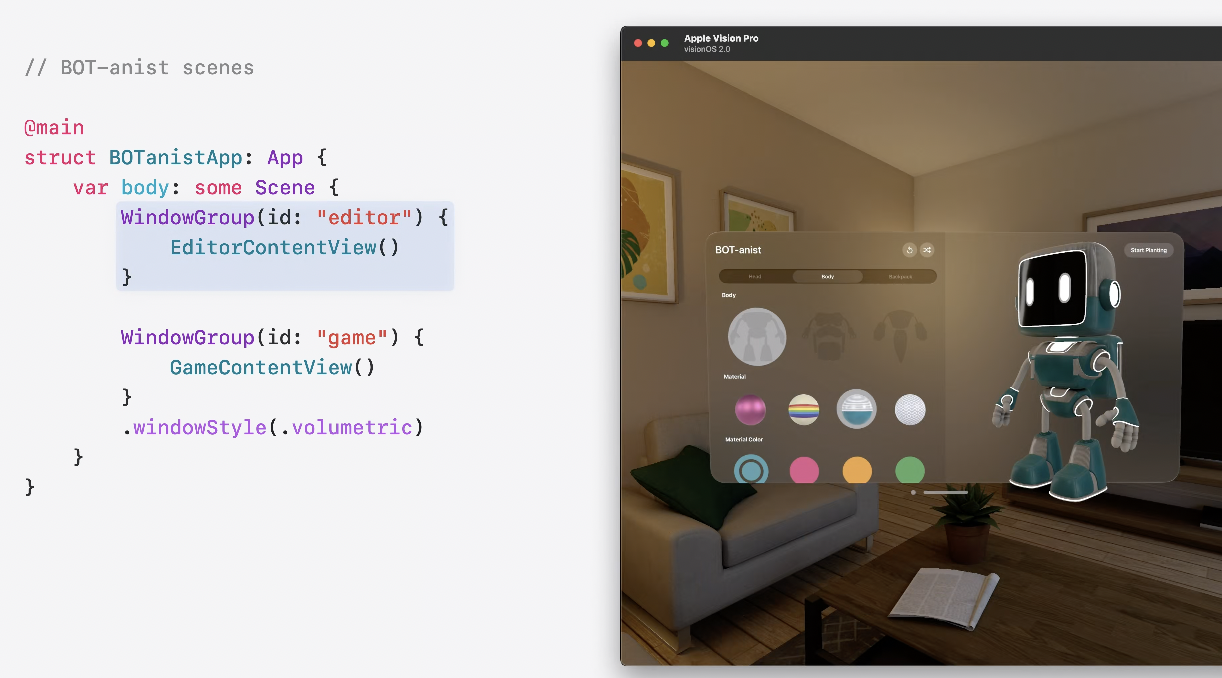The image size is (1222, 678).
Task: Pick the green material color swatch
Action: pyautogui.click(x=910, y=470)
